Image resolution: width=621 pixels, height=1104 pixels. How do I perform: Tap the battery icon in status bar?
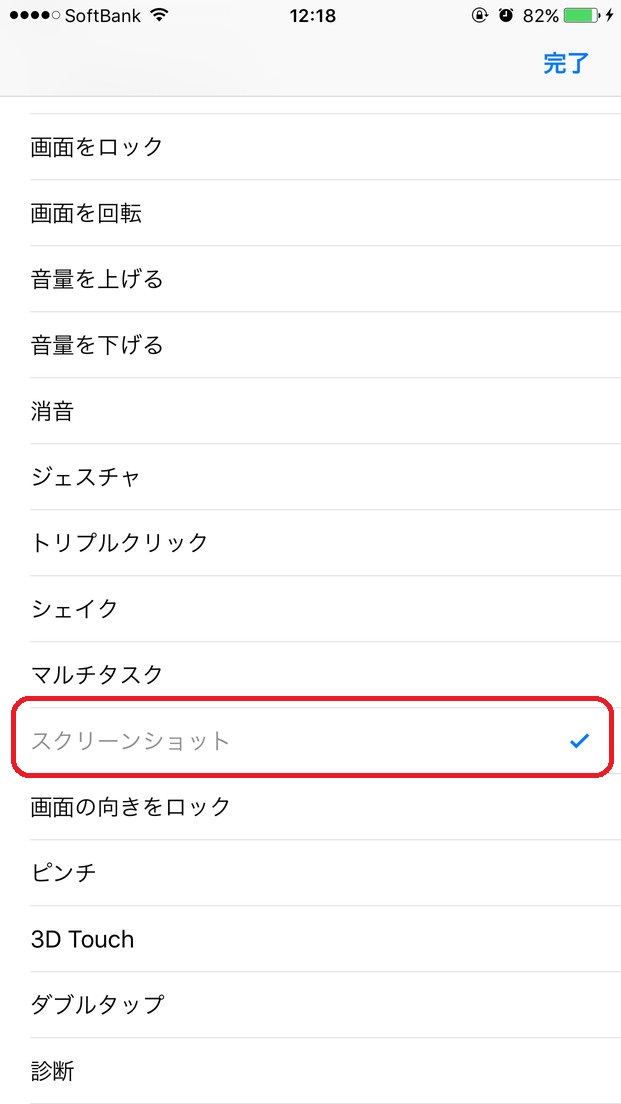click(x=582, y=15)
